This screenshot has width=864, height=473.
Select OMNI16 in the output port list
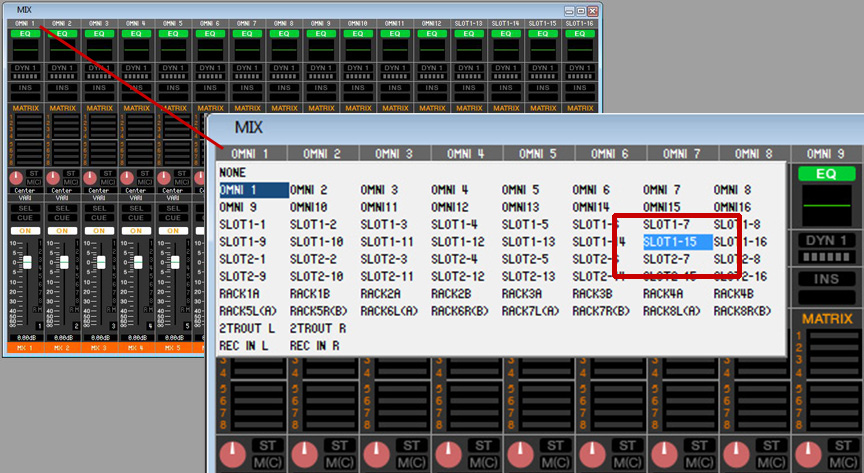[732, 207]
